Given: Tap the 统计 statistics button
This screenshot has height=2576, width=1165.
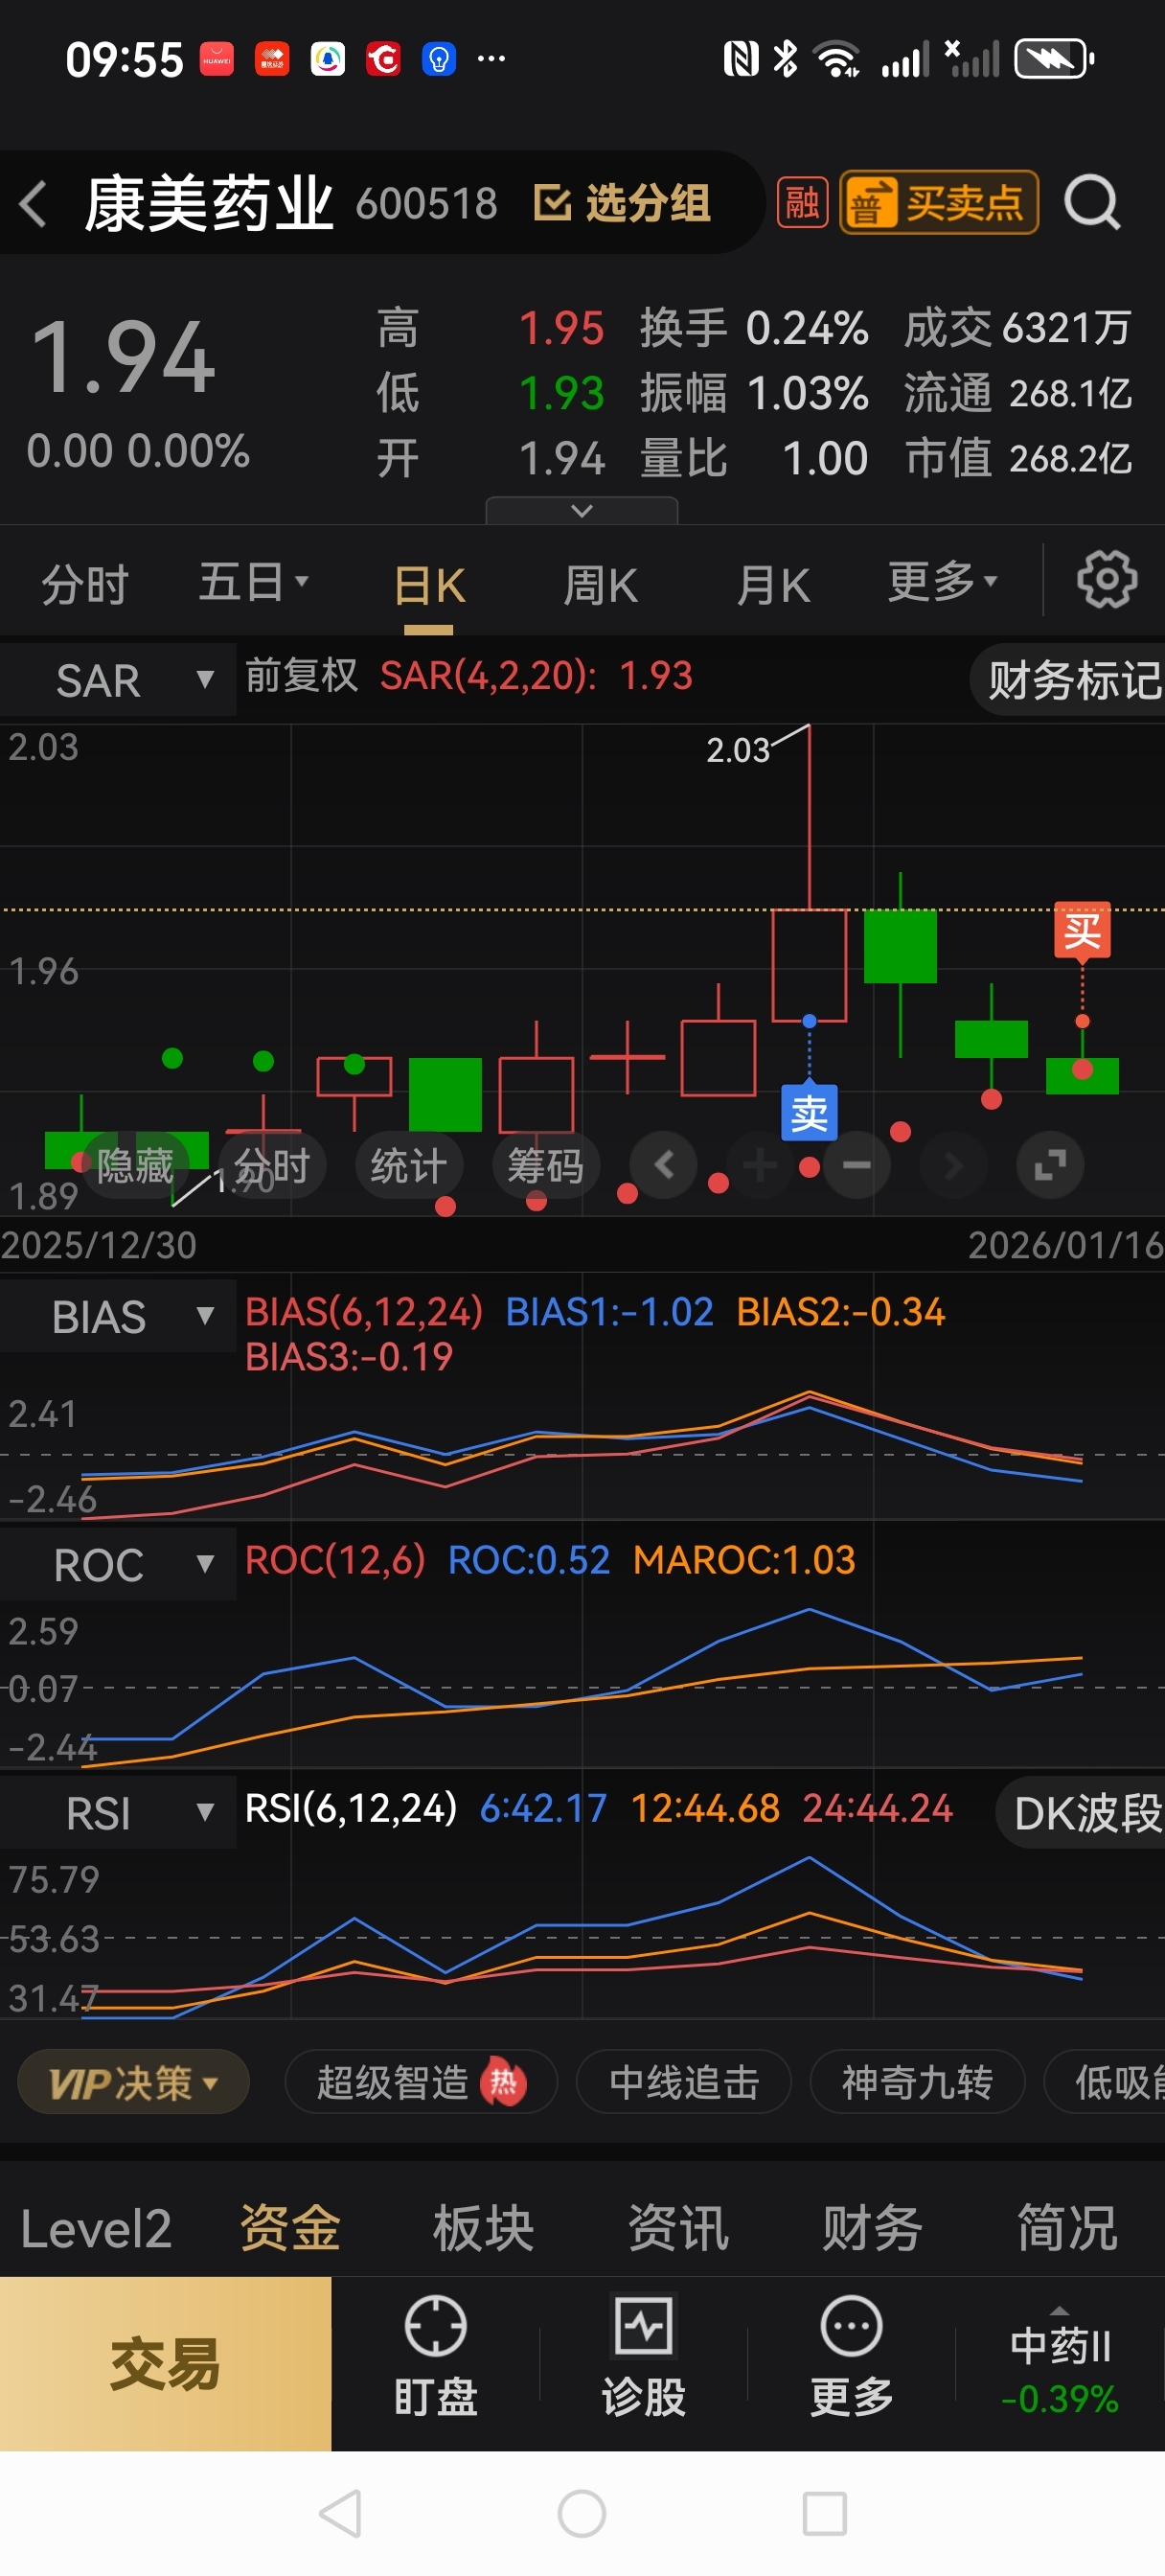Looking at the screenshot, I should pyautogui.click(x=409, y=1165).
